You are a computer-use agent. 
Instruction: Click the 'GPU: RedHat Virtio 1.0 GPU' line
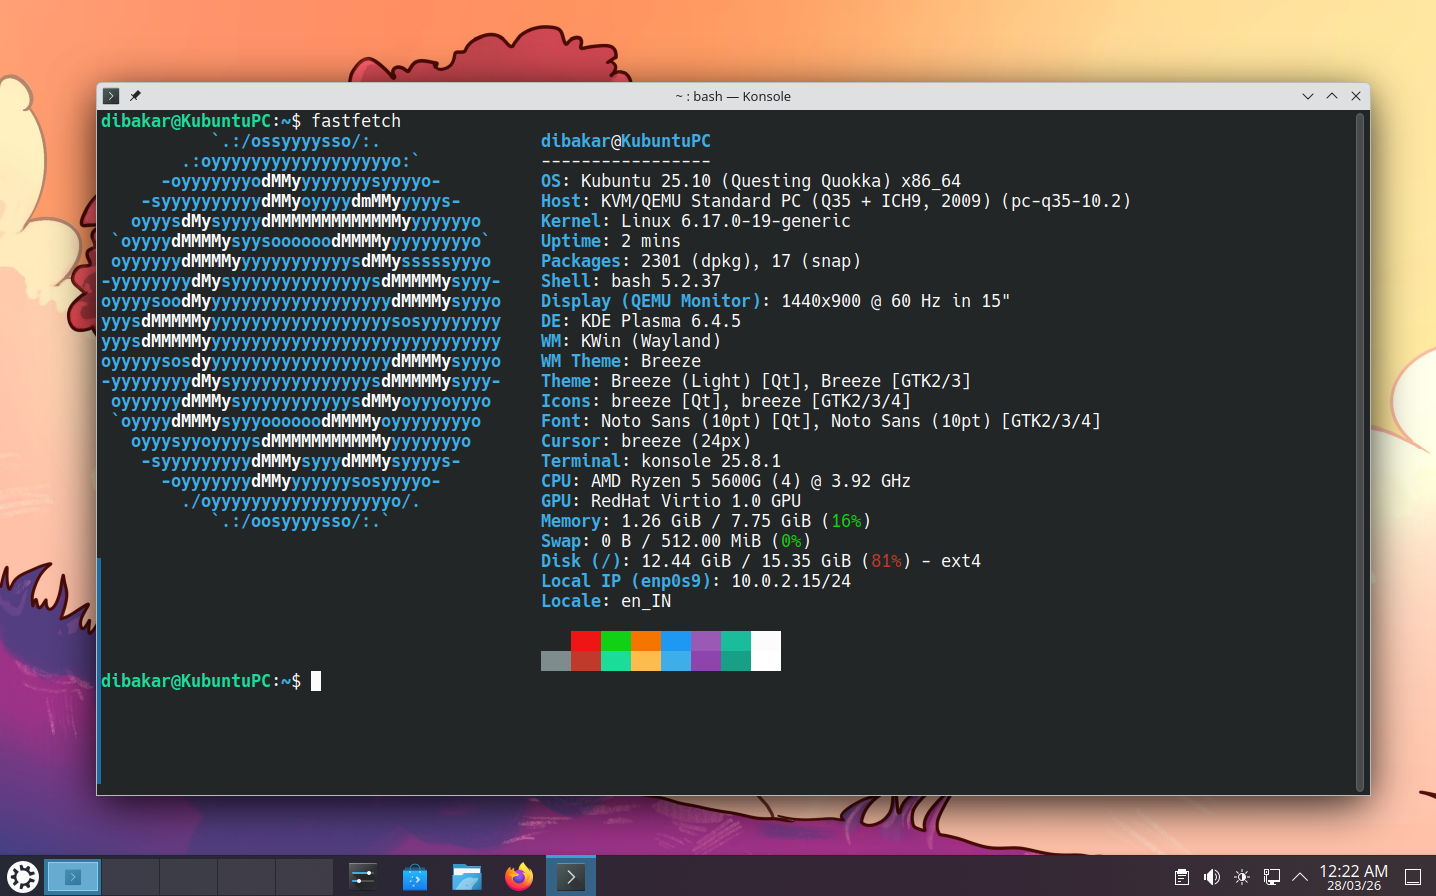point(671,501)
